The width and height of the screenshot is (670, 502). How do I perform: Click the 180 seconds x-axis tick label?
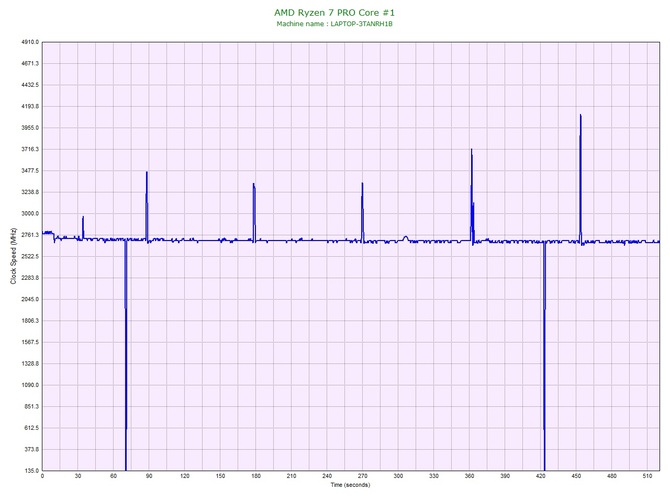256,476
